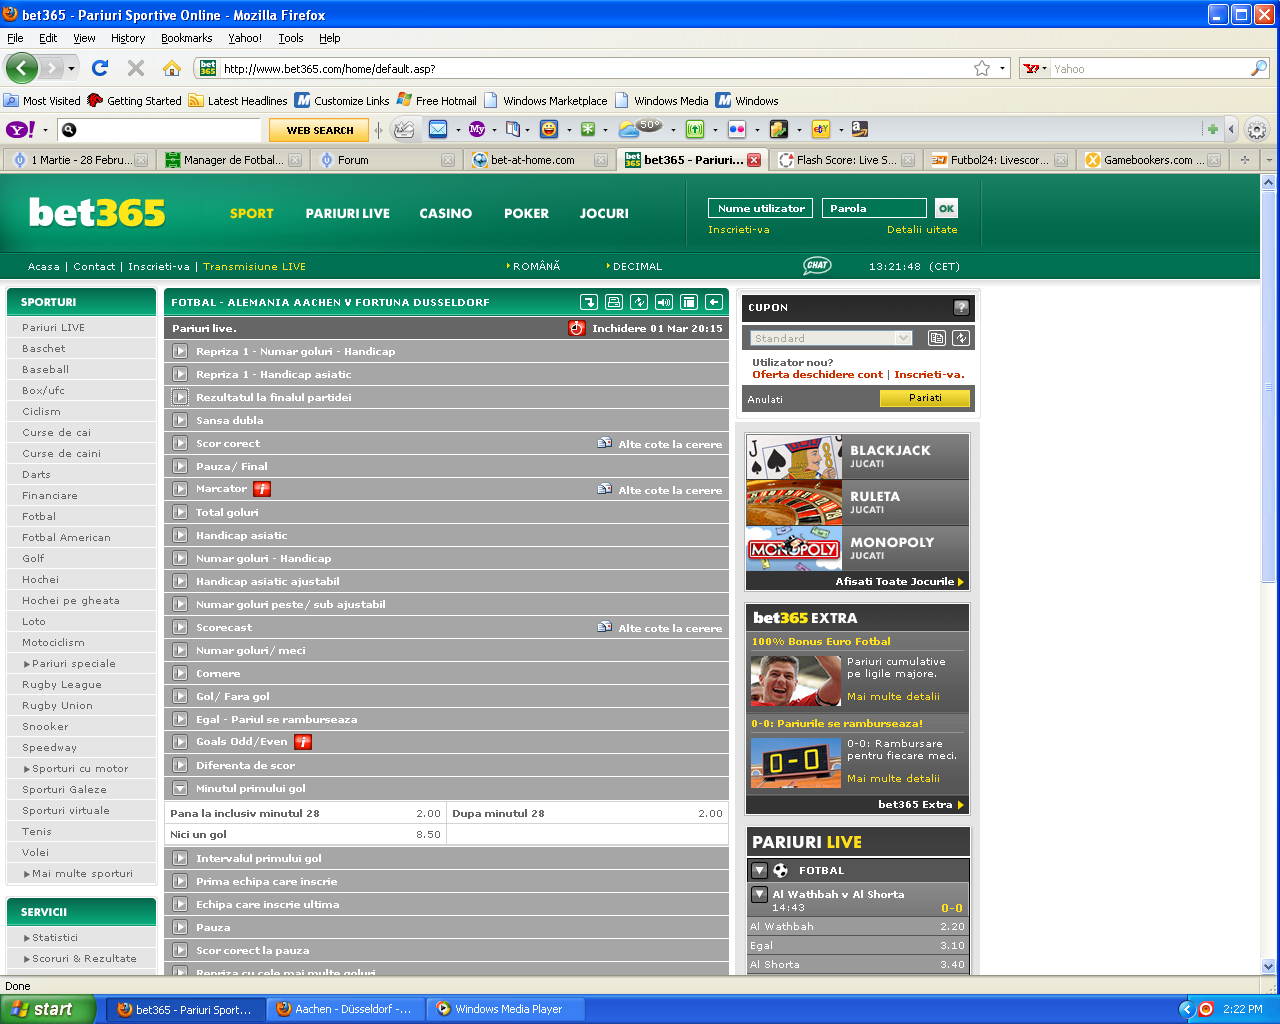Click the WEB SEARCH button

[320, 130]
